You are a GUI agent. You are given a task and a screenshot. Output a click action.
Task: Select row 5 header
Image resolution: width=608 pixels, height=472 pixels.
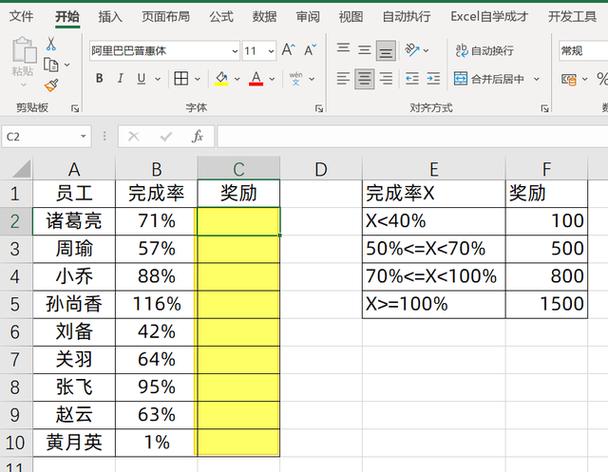click(x=16, y=304)
